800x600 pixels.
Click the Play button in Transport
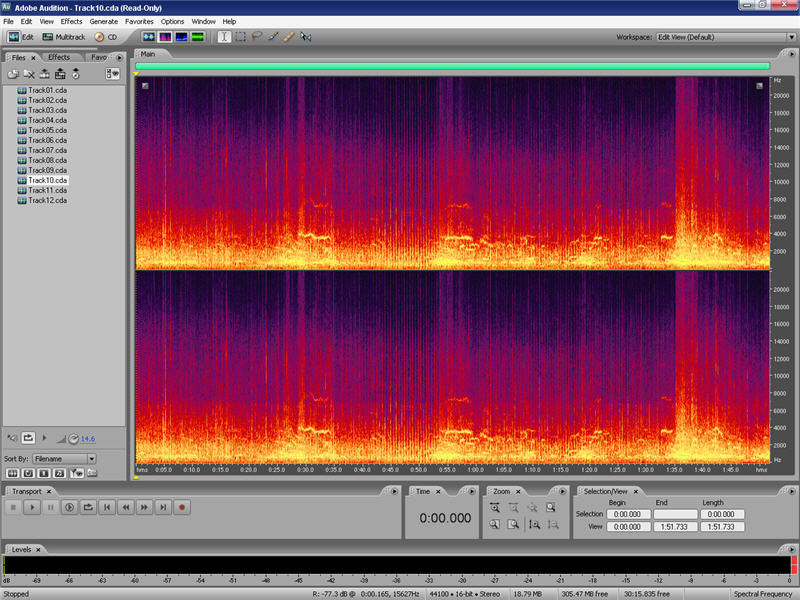click(x=32, y=507)
